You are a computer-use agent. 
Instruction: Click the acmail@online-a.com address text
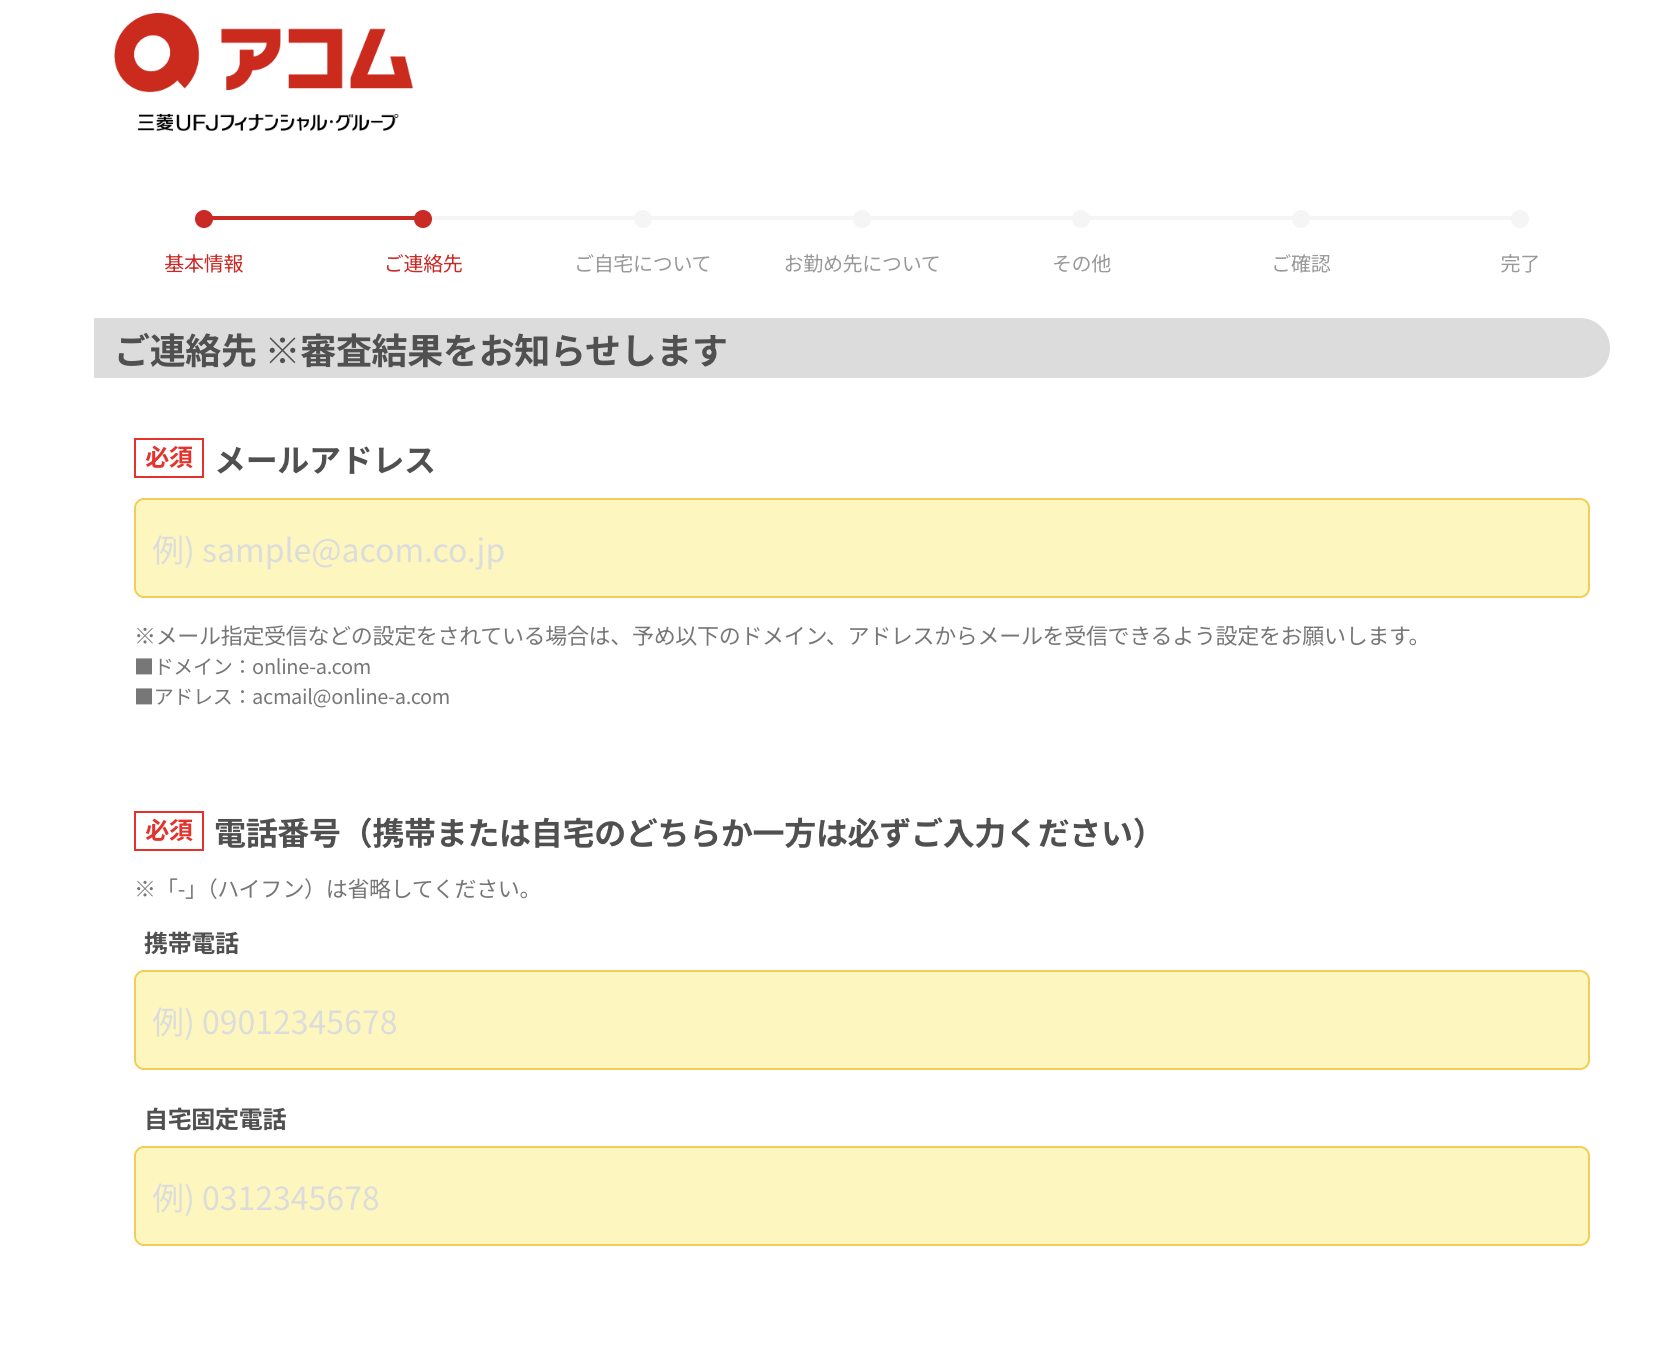click(x=351, y=697)
